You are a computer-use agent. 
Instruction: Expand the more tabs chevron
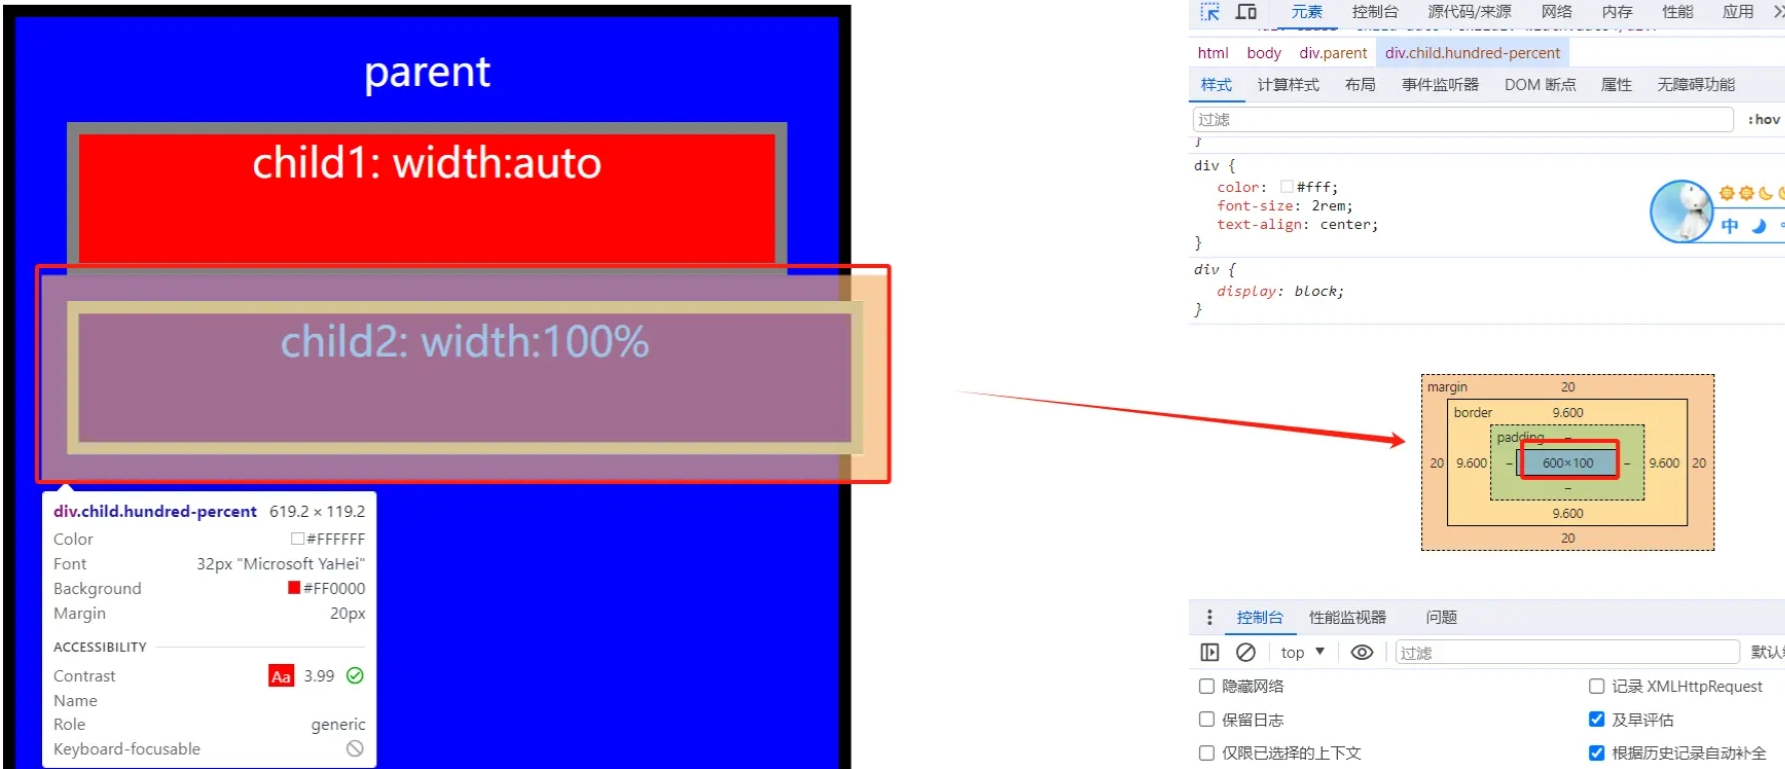[1778, 12]
